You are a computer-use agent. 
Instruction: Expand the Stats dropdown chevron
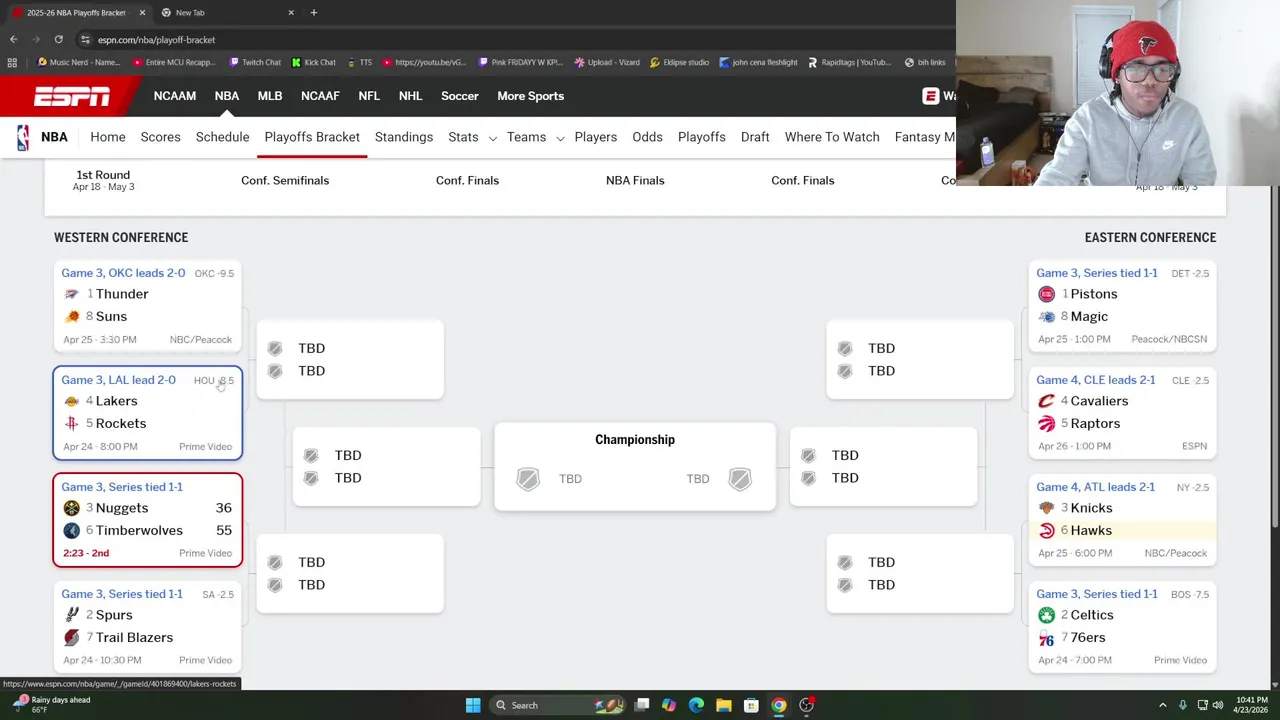492,138
